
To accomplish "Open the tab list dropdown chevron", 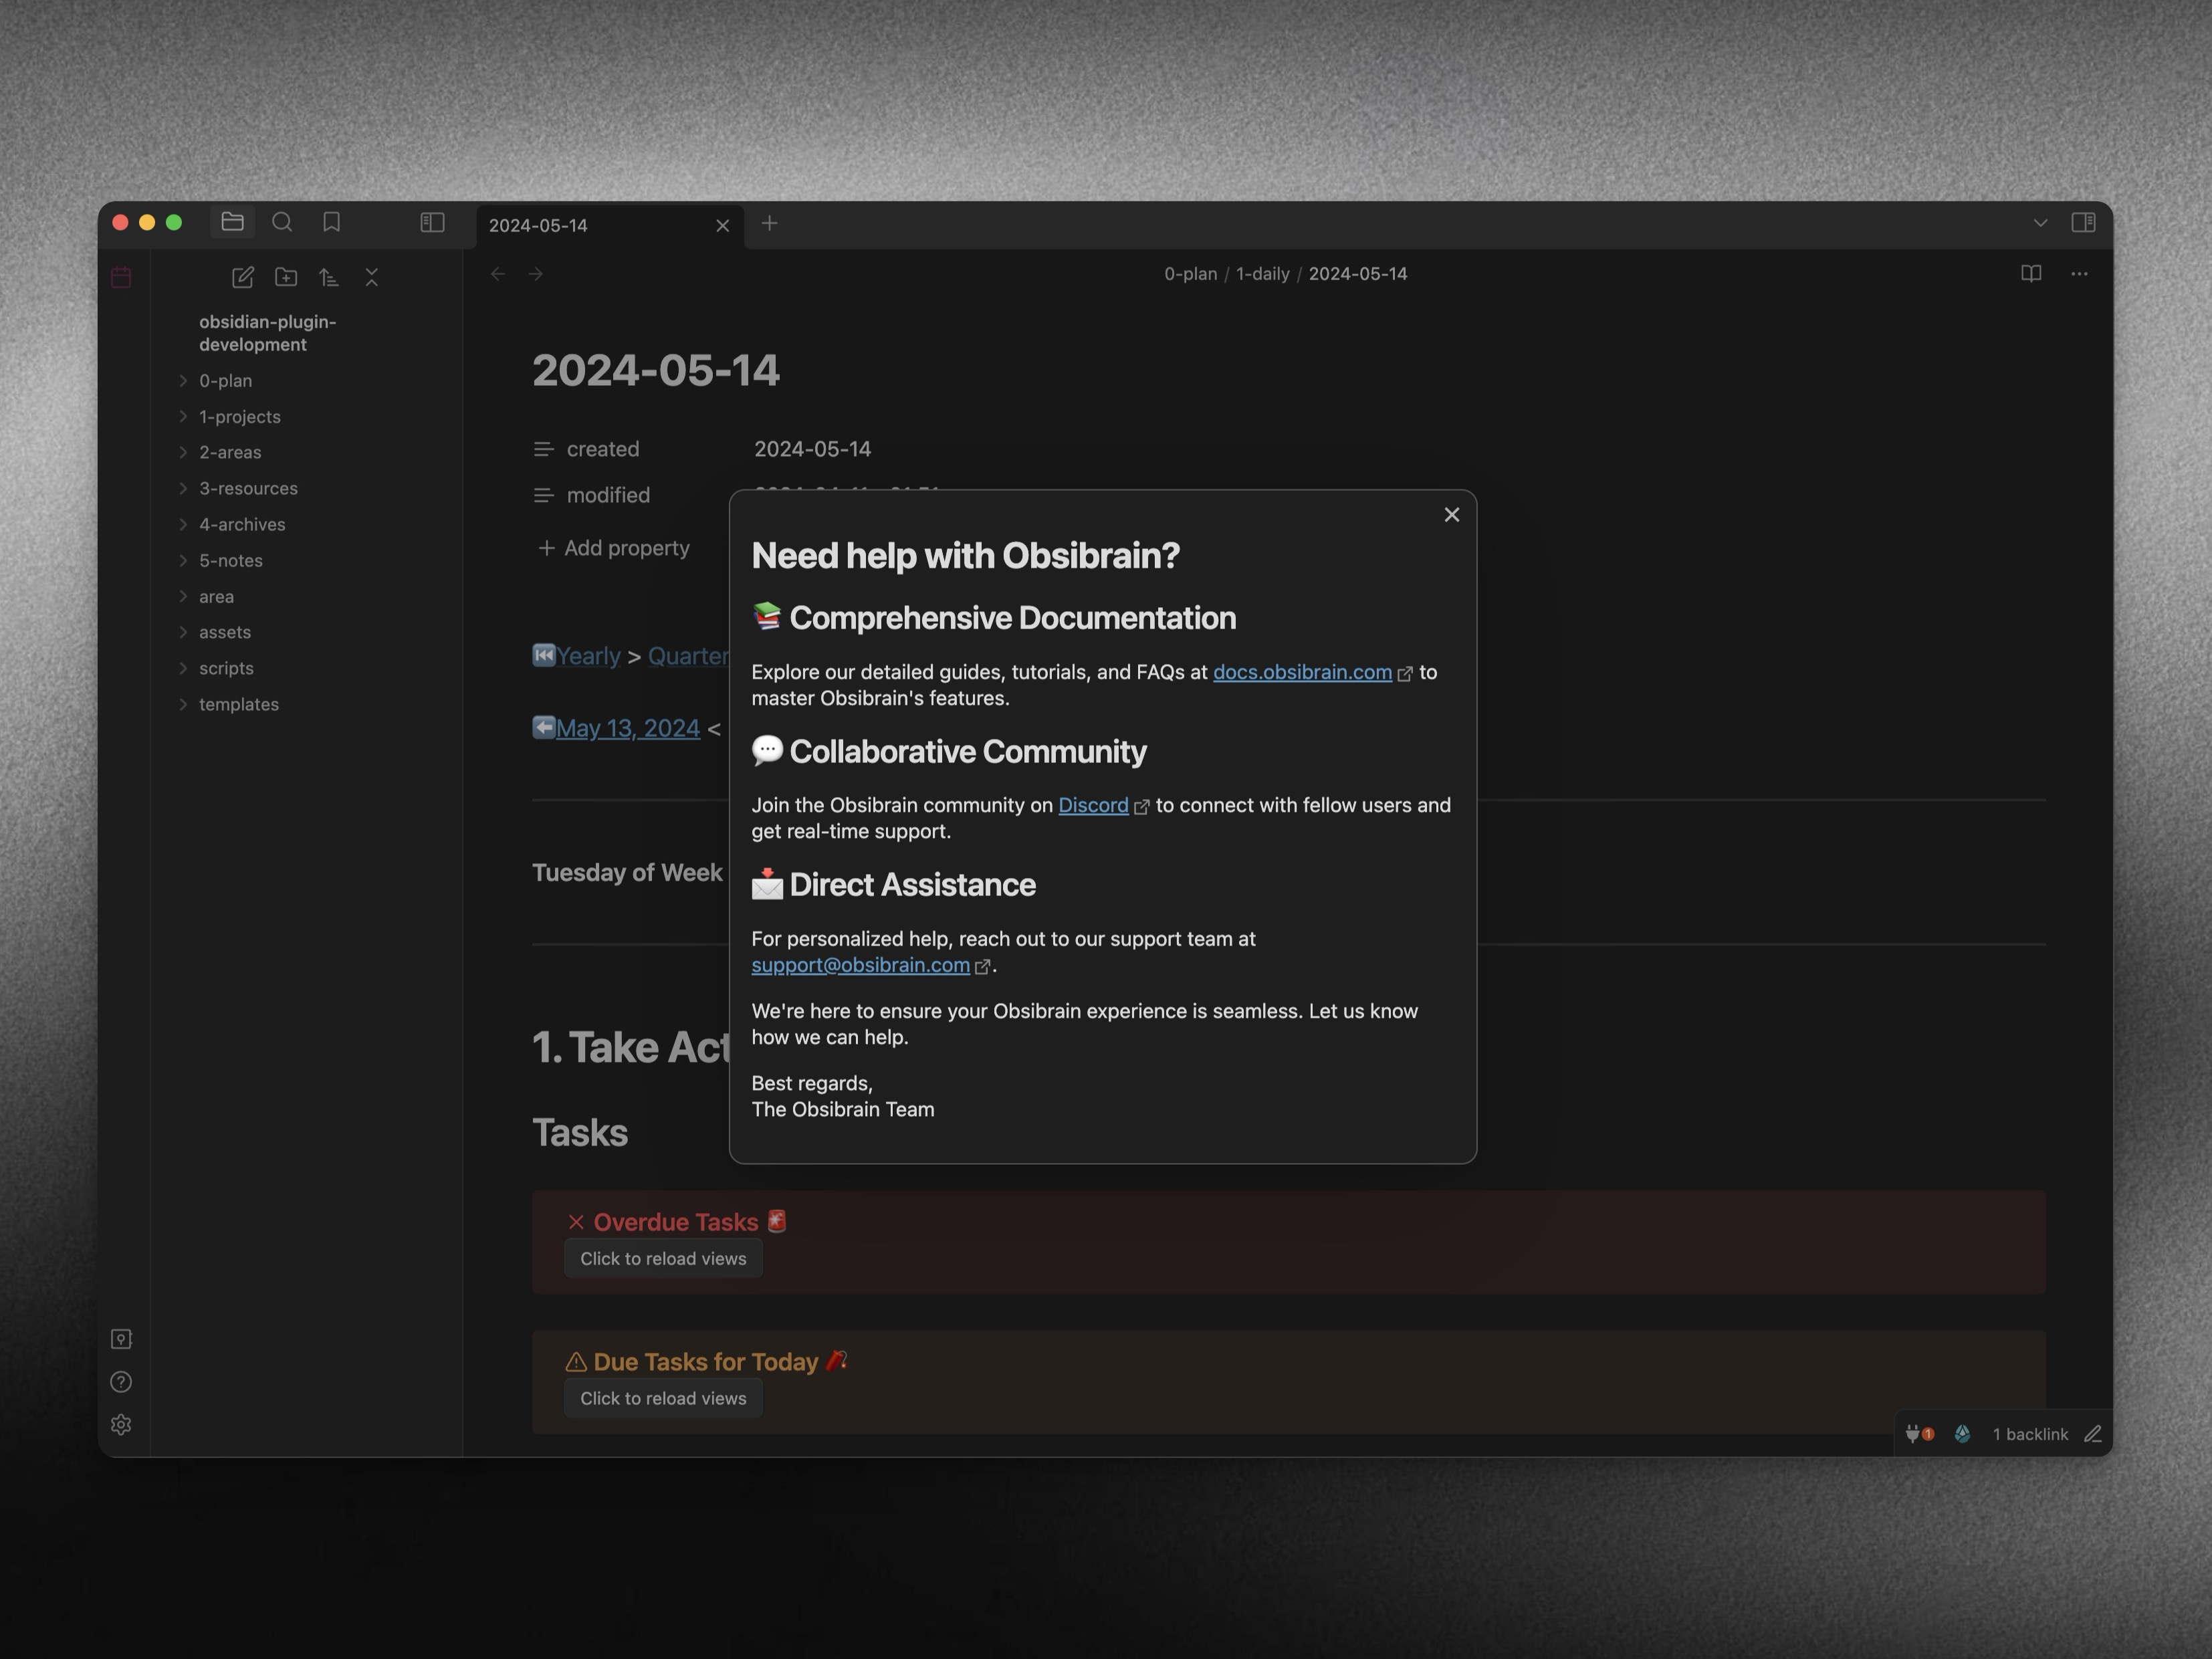I will tap(2040, 222).
